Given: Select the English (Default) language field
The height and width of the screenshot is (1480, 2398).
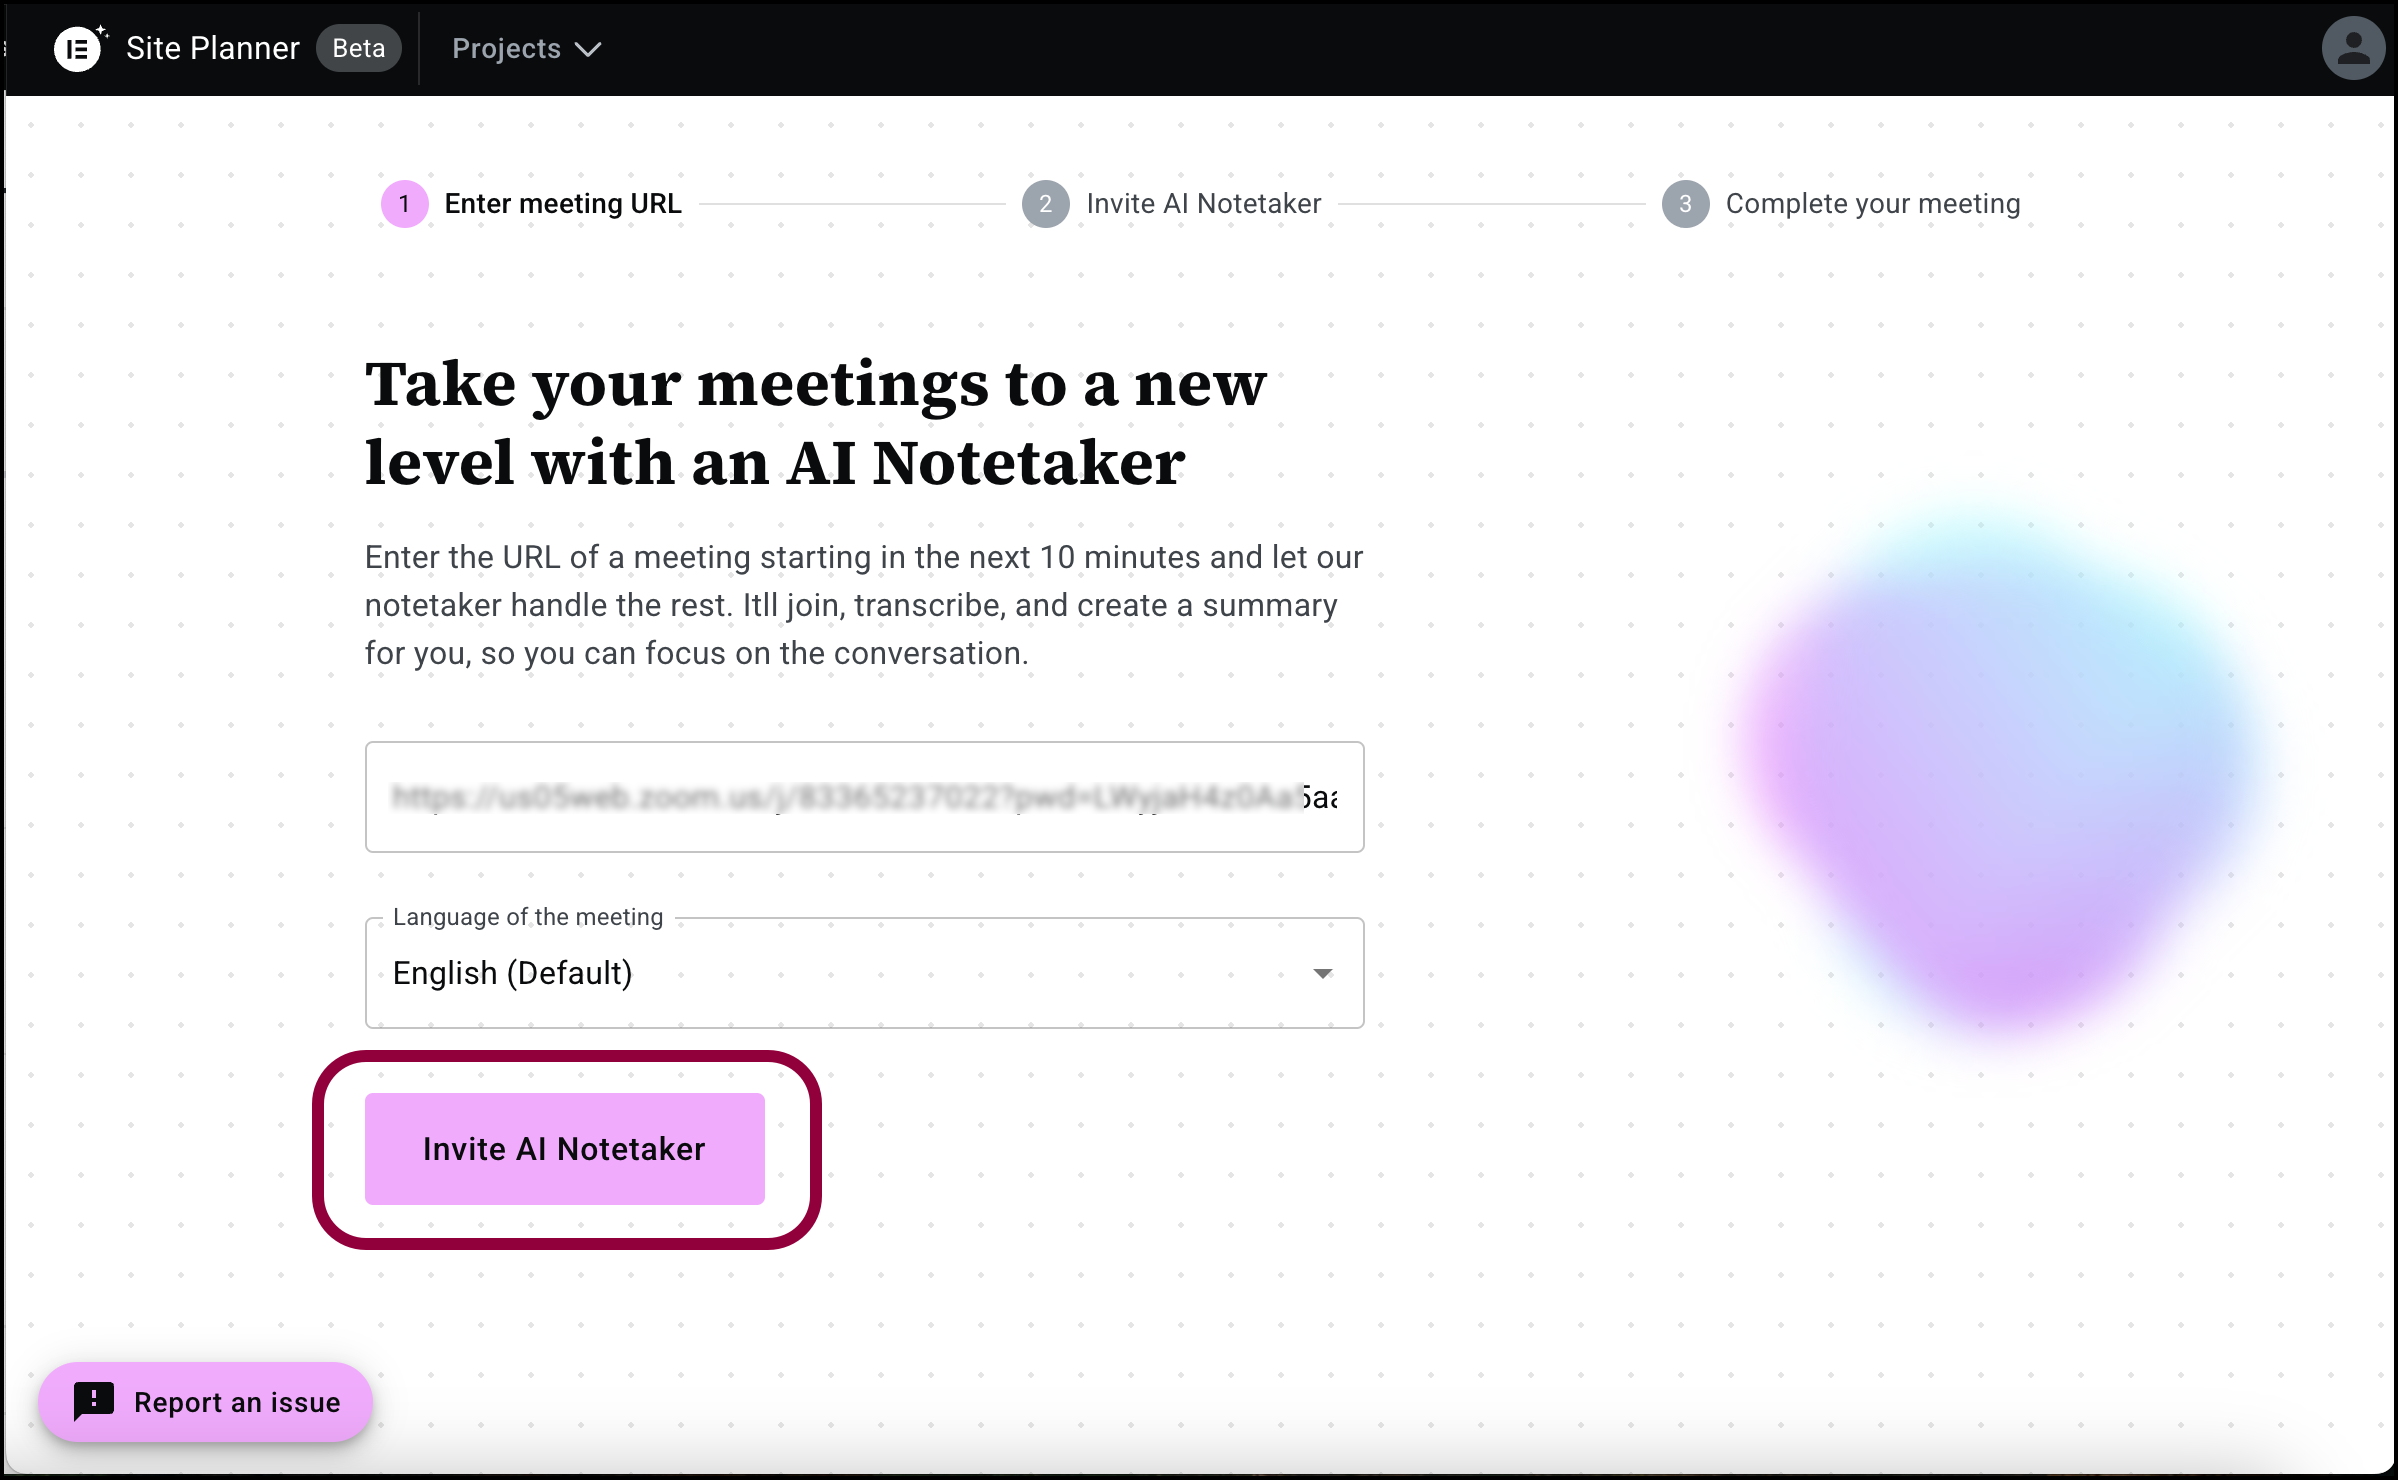Looking at the screenshot, I should (864, 973).
